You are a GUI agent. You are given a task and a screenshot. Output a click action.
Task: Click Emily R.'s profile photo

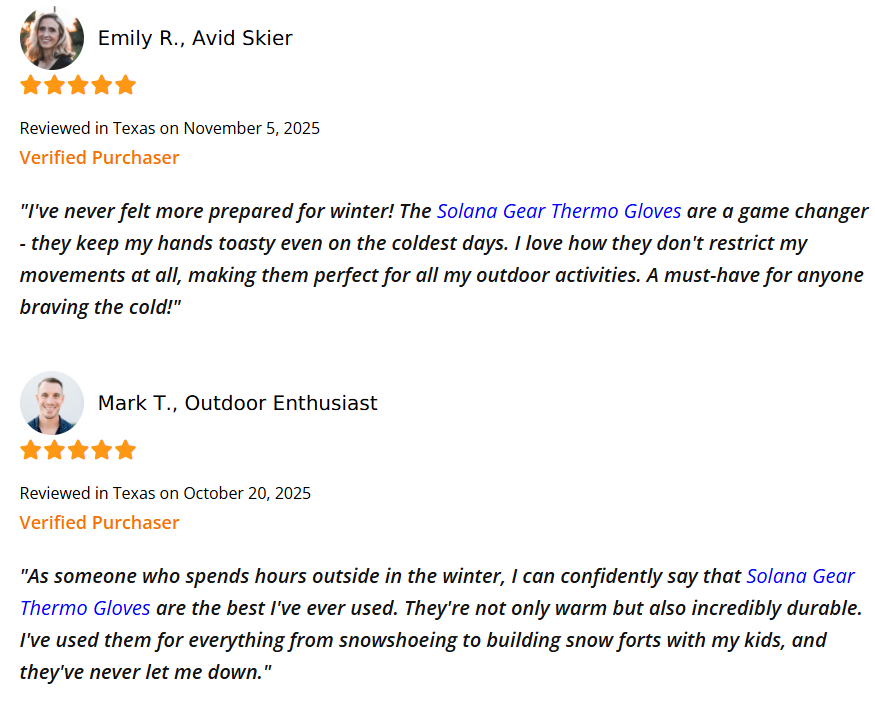click(x=51, y=39)
